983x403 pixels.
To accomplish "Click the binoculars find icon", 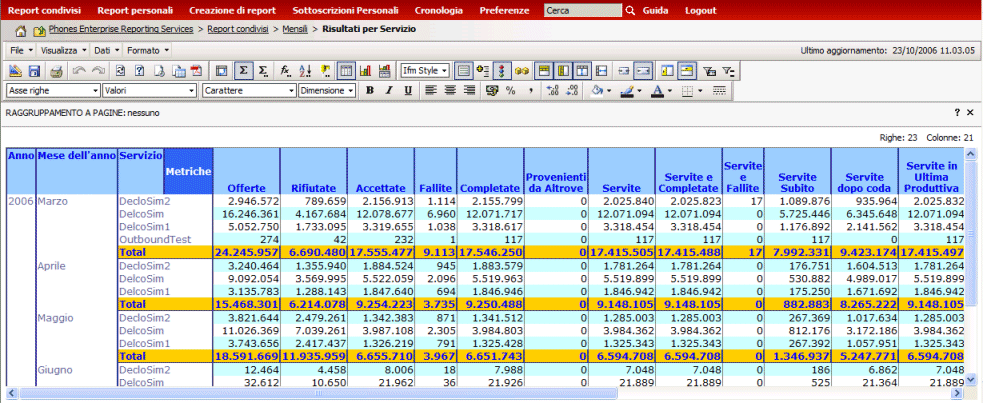I will pos(522,71).
